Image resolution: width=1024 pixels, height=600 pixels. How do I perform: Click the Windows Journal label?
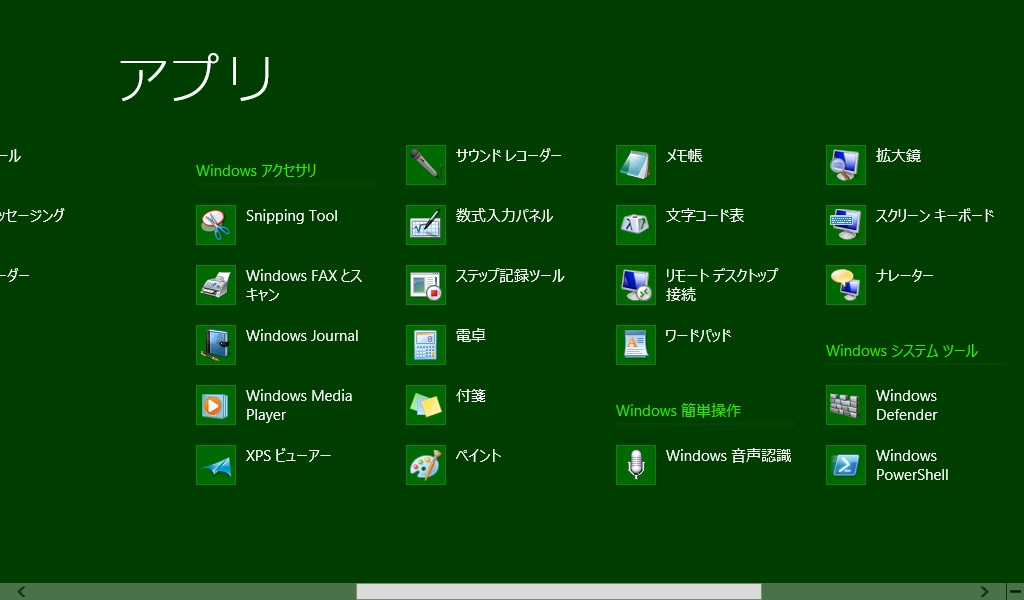pyautogui.click(x=302, y=336)
